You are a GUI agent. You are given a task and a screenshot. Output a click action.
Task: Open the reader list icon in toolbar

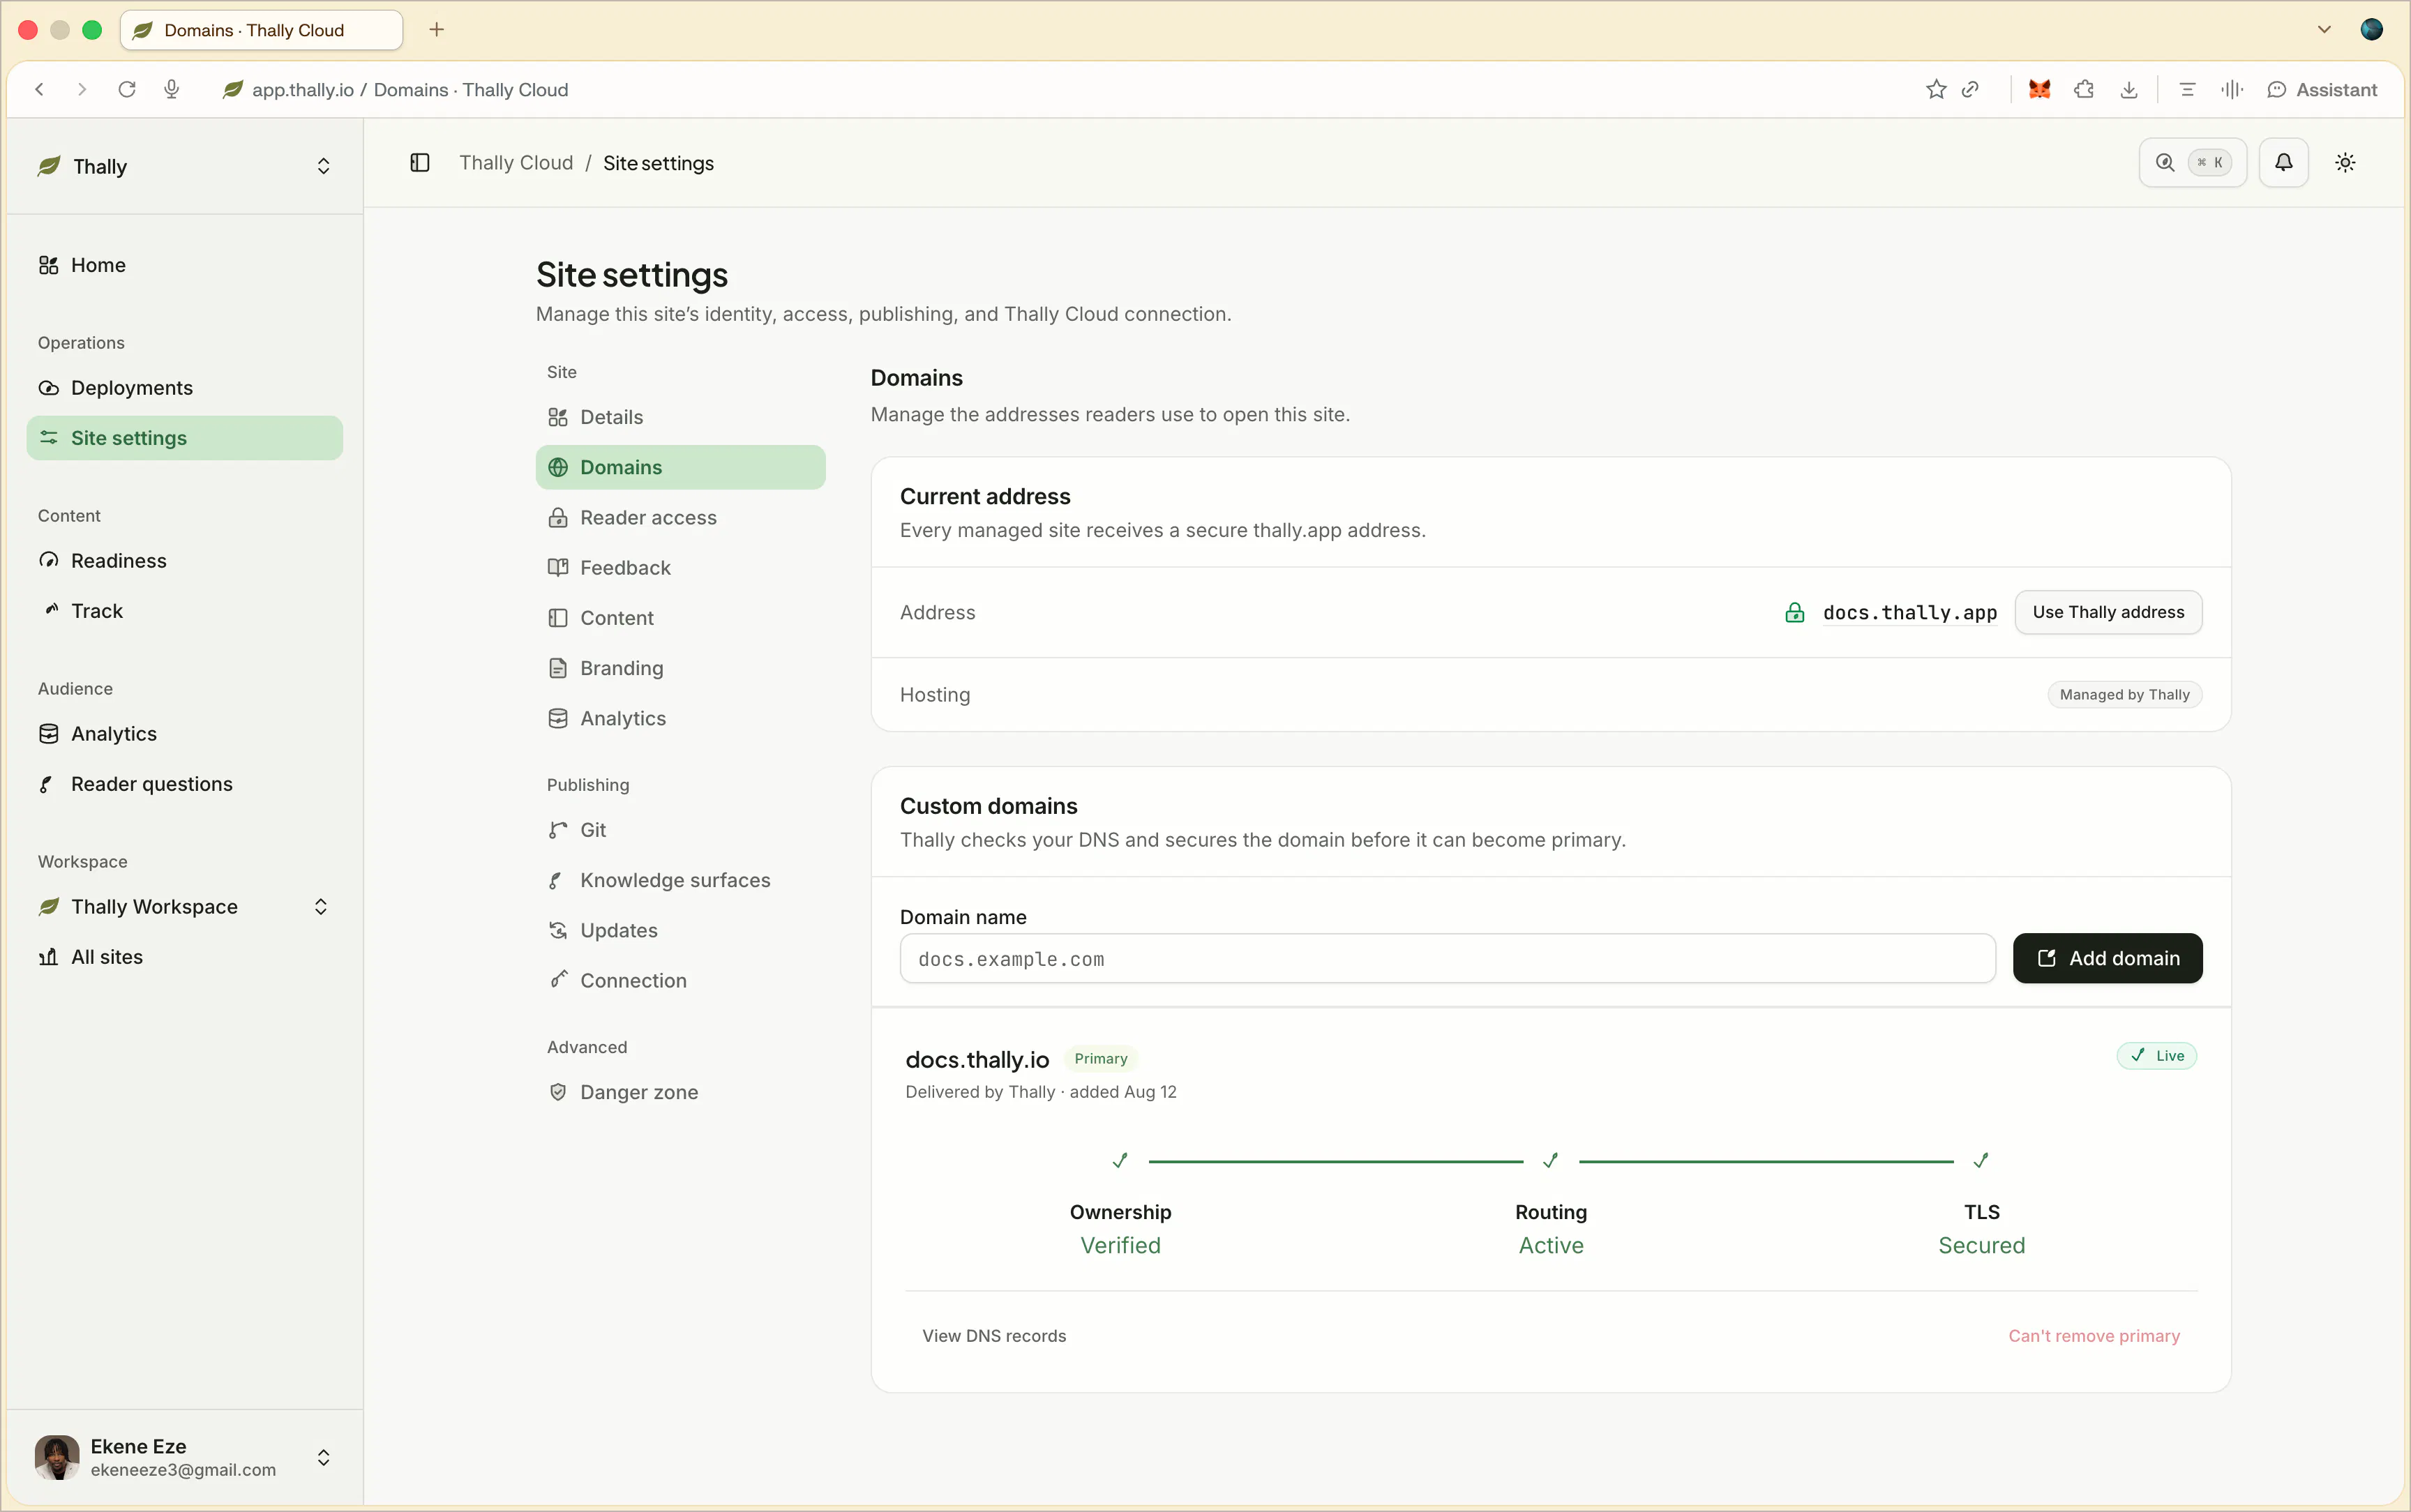[x=2187, y=90]
